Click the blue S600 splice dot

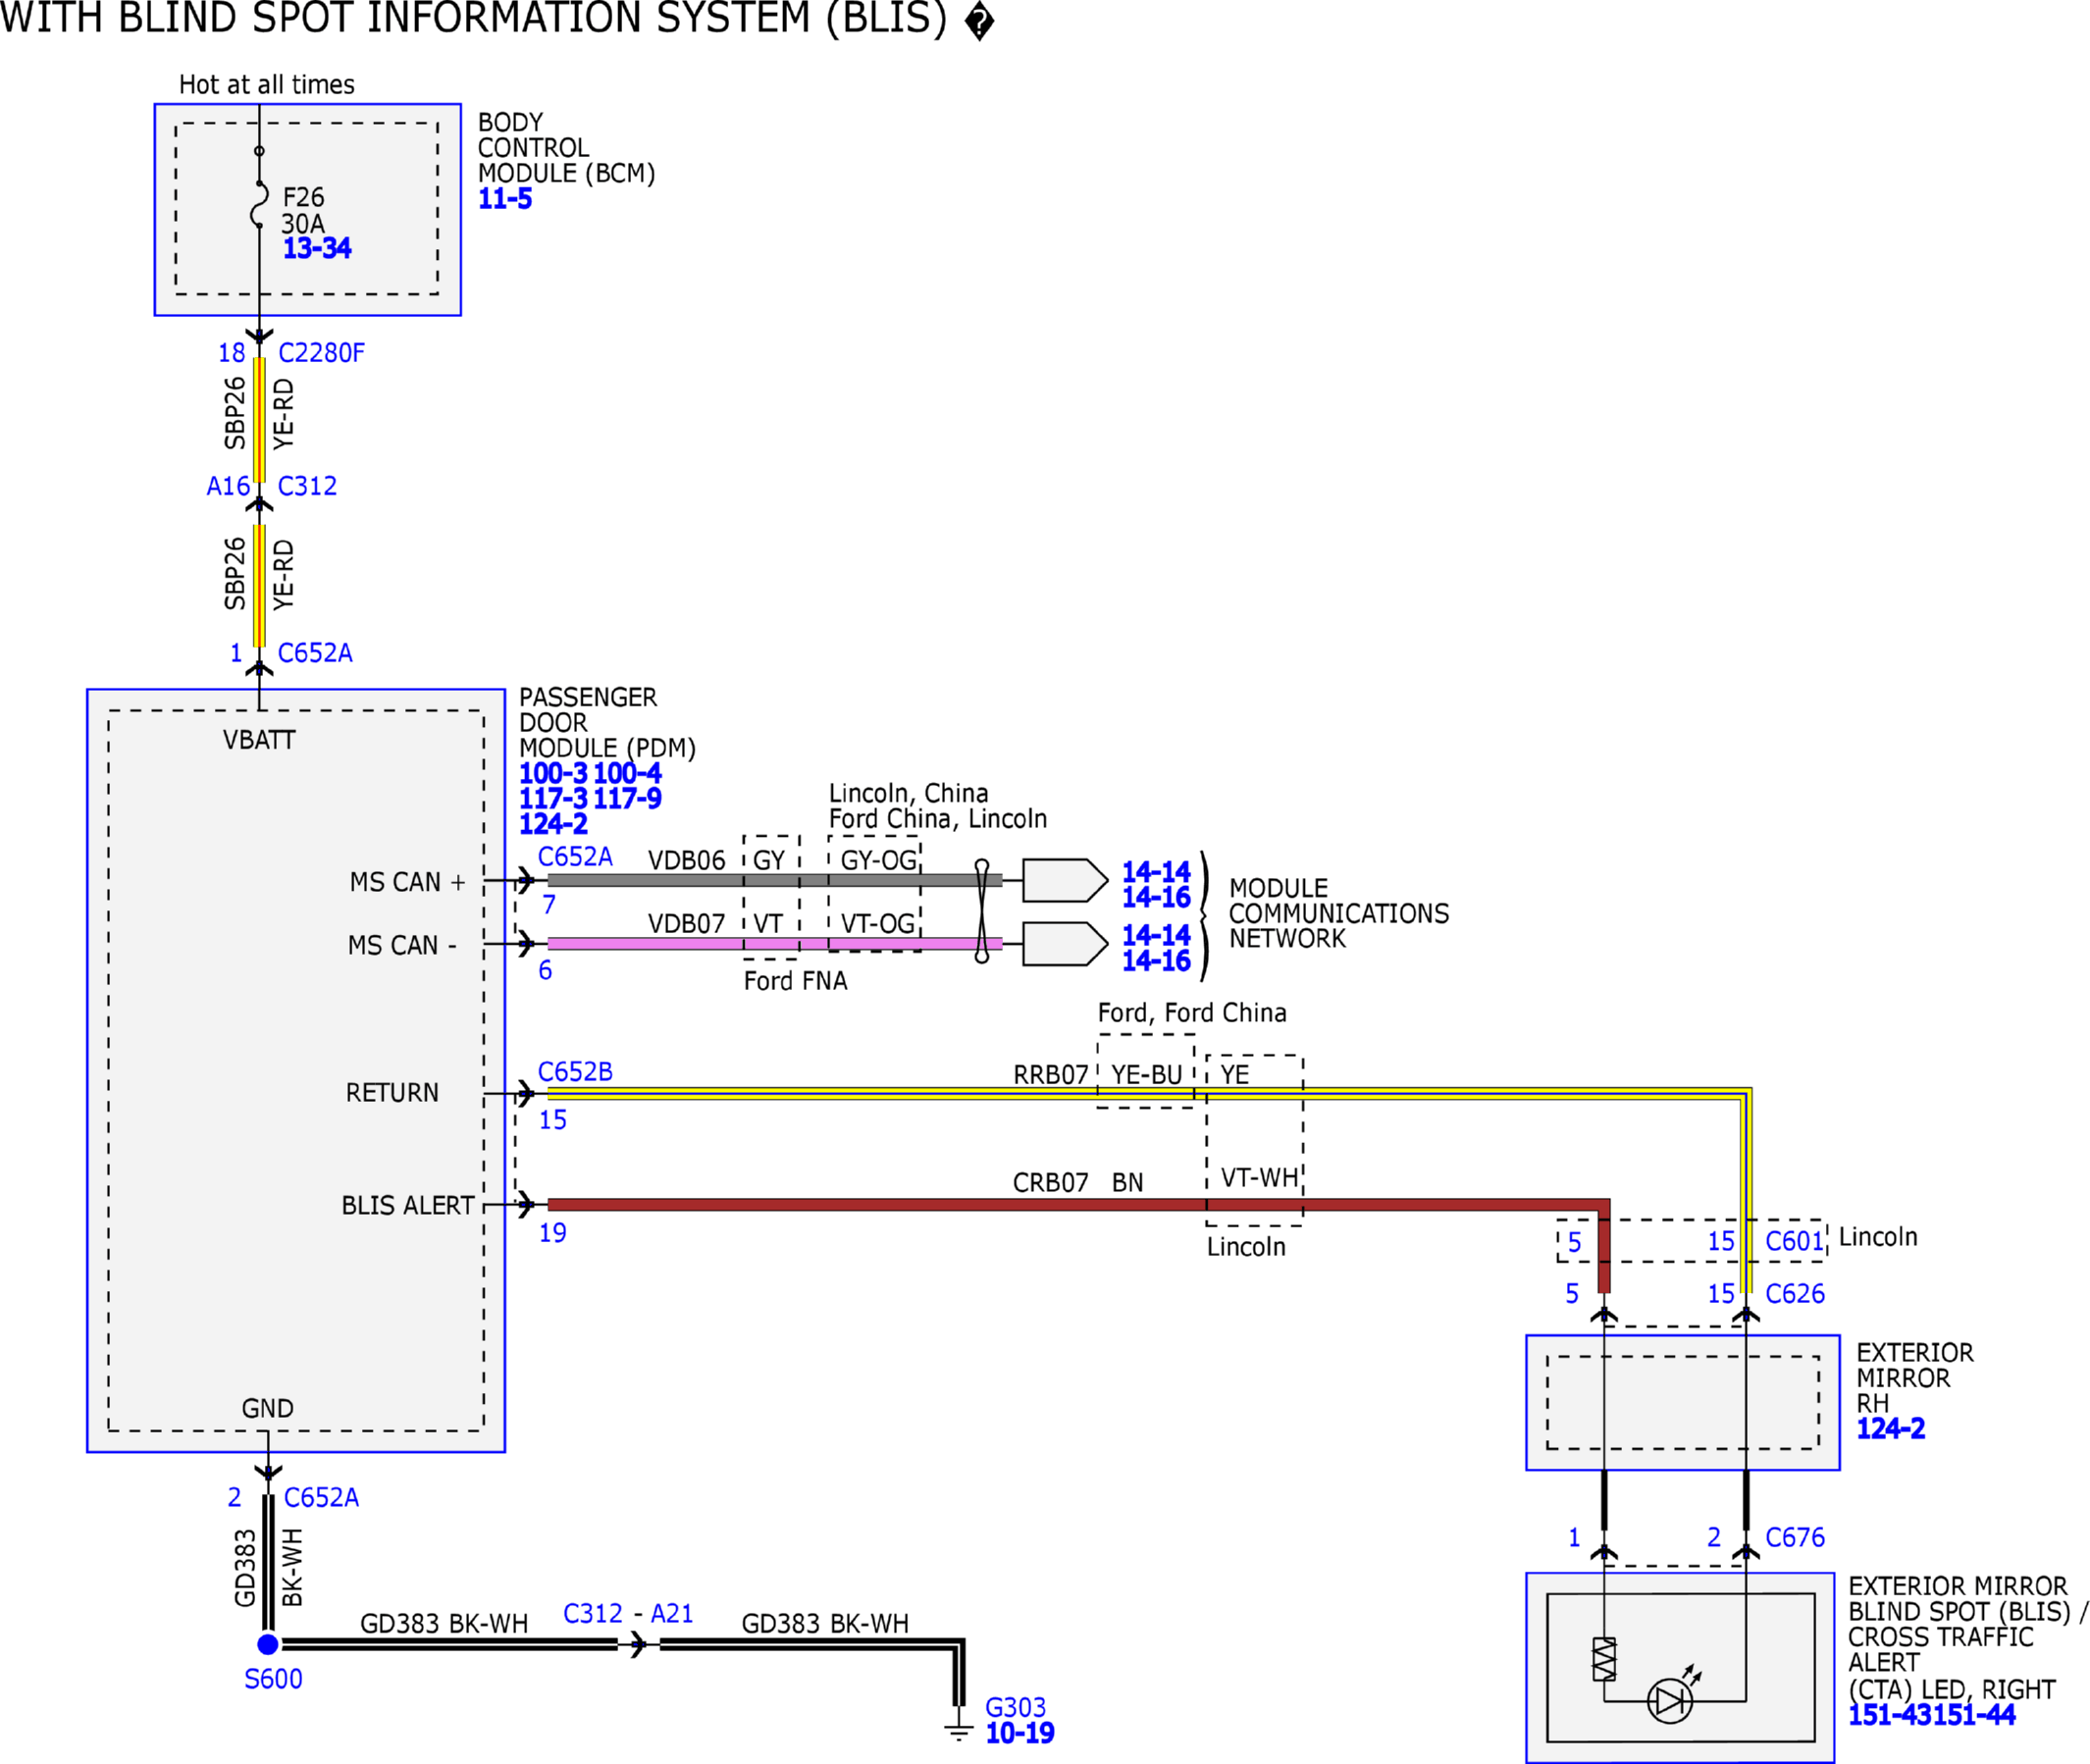[x=267, y=1644]
